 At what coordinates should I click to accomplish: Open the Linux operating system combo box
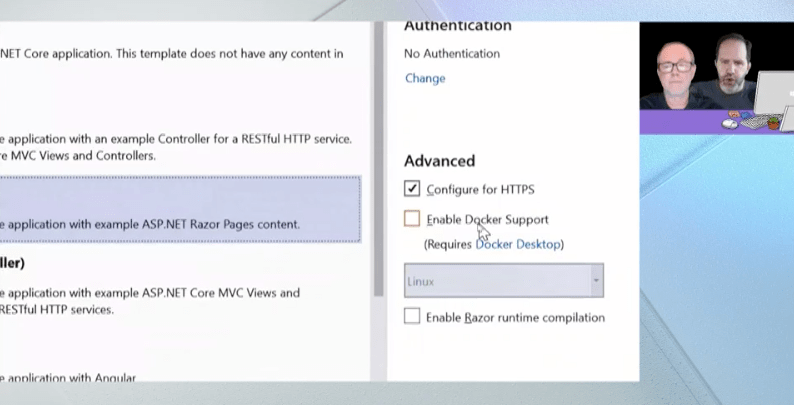pos(497,281)
